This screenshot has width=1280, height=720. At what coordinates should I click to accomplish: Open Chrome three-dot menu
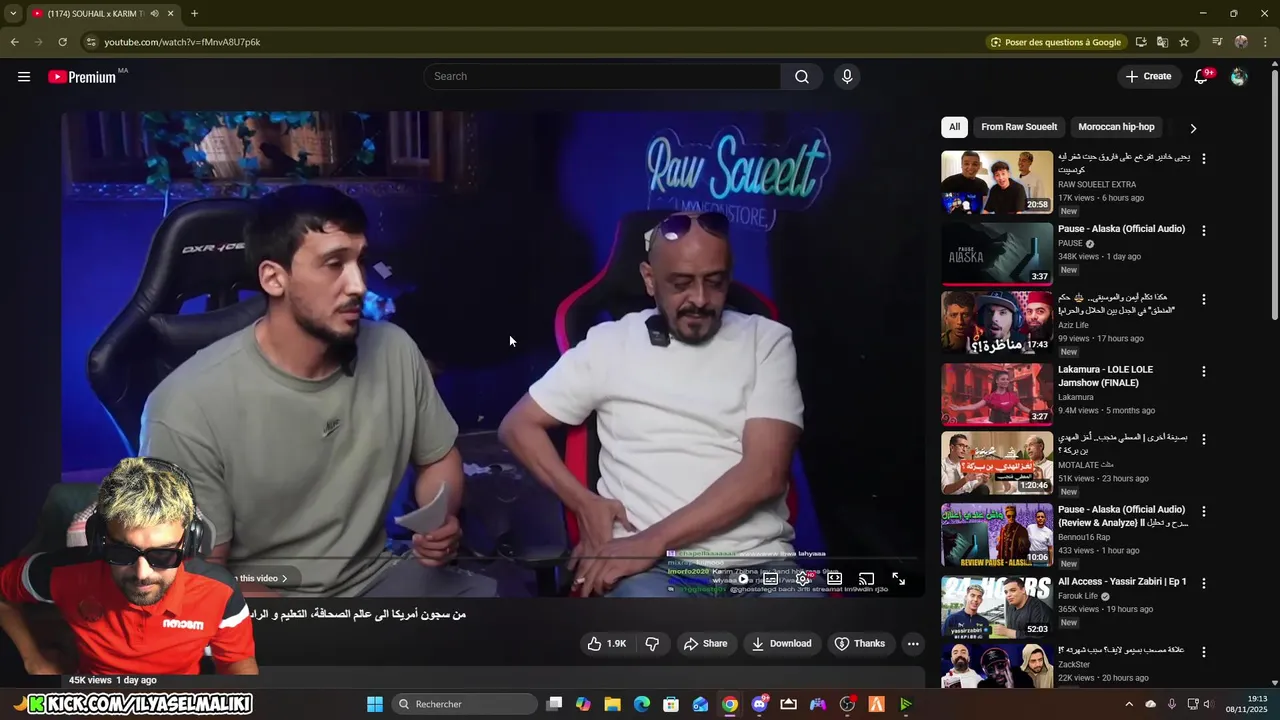1264,42
